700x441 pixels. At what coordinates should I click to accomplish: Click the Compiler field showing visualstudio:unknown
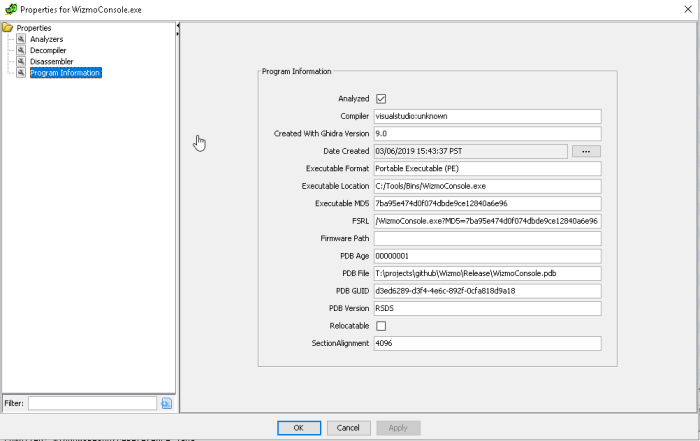point(488,116)
